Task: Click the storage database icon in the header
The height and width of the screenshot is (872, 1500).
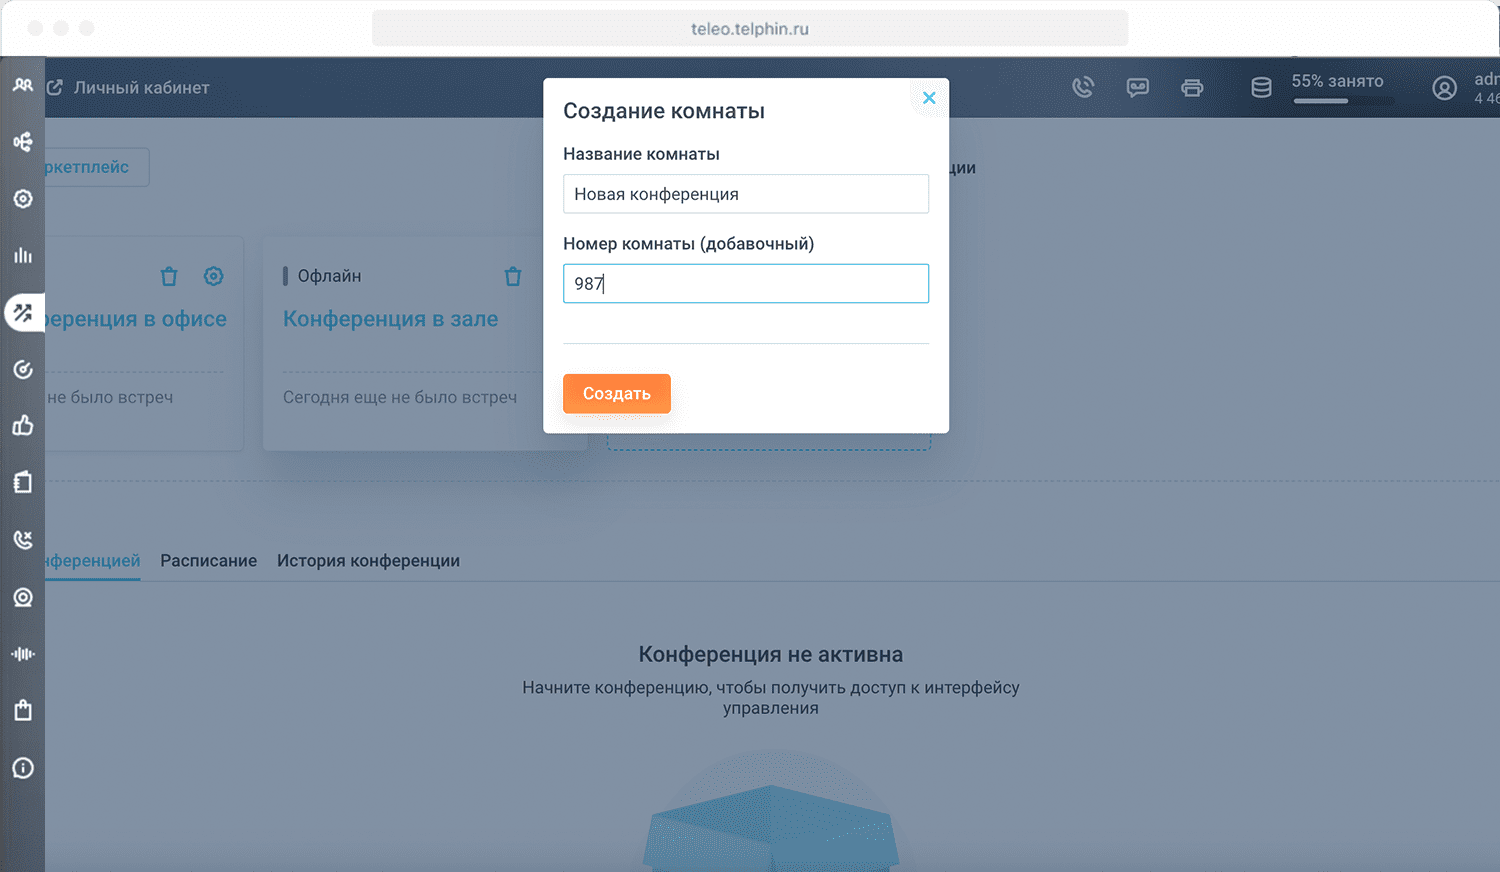Action: [1262, 88]
